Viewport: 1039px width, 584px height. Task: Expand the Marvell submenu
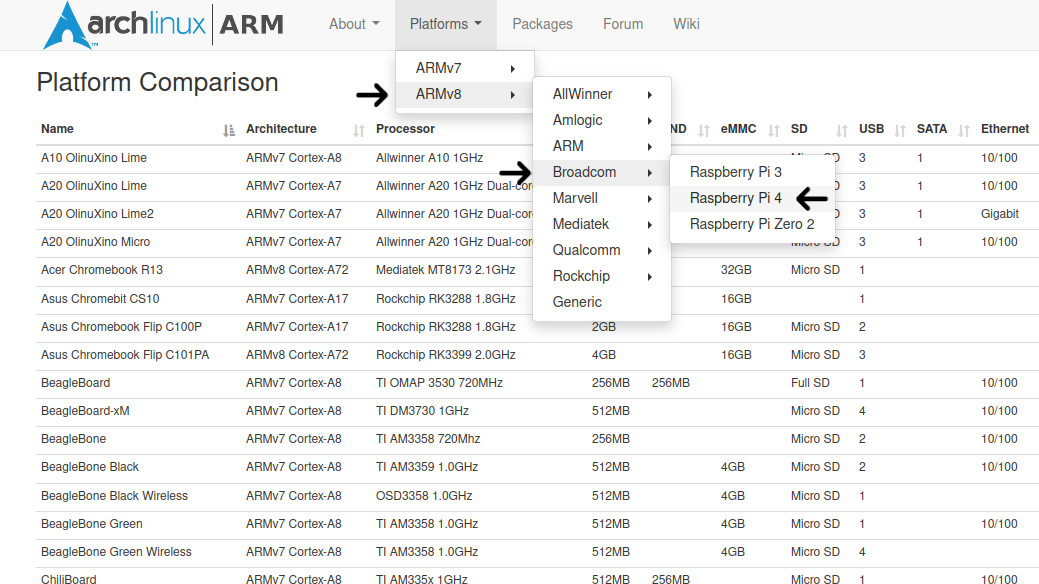click(602, 198)
